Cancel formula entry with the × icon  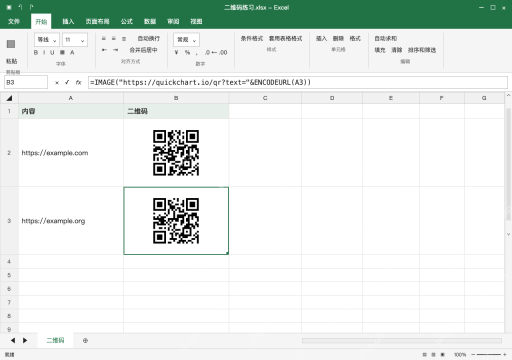click(57, 83)
